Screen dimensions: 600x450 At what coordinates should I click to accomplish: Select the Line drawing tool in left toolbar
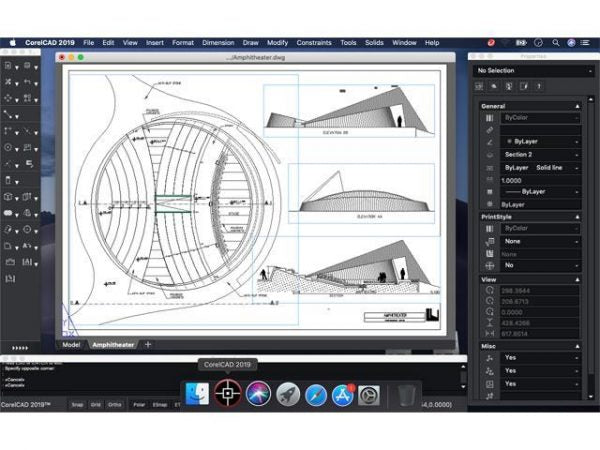click(8, 114)
